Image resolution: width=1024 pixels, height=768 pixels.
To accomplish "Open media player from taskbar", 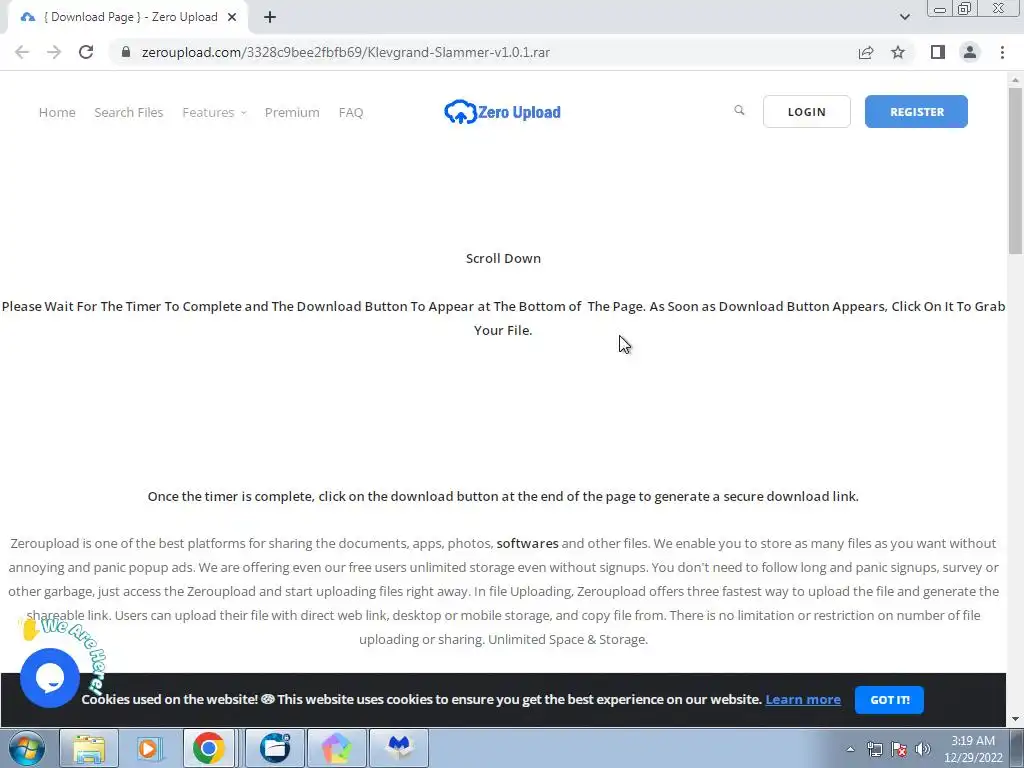I will click(148, 748).
